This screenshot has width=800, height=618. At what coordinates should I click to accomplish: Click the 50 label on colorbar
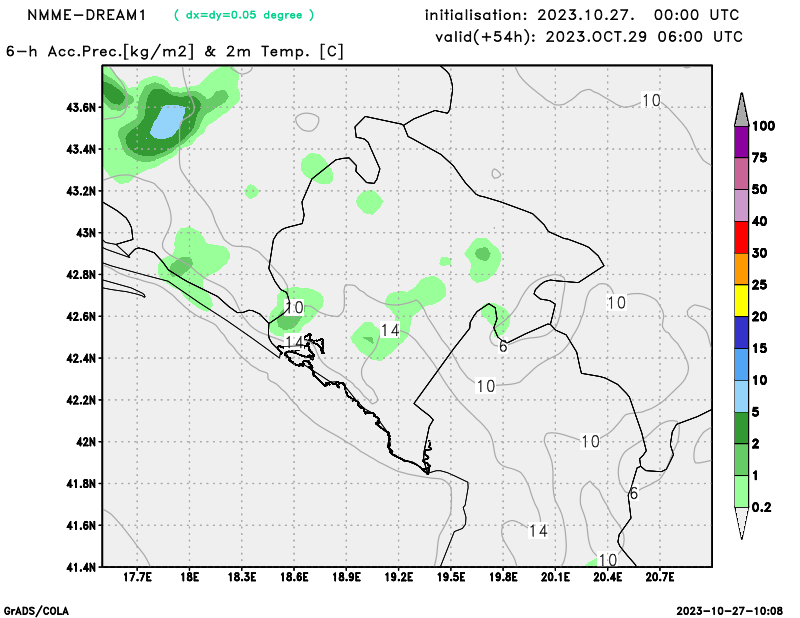tap(760, 189)
